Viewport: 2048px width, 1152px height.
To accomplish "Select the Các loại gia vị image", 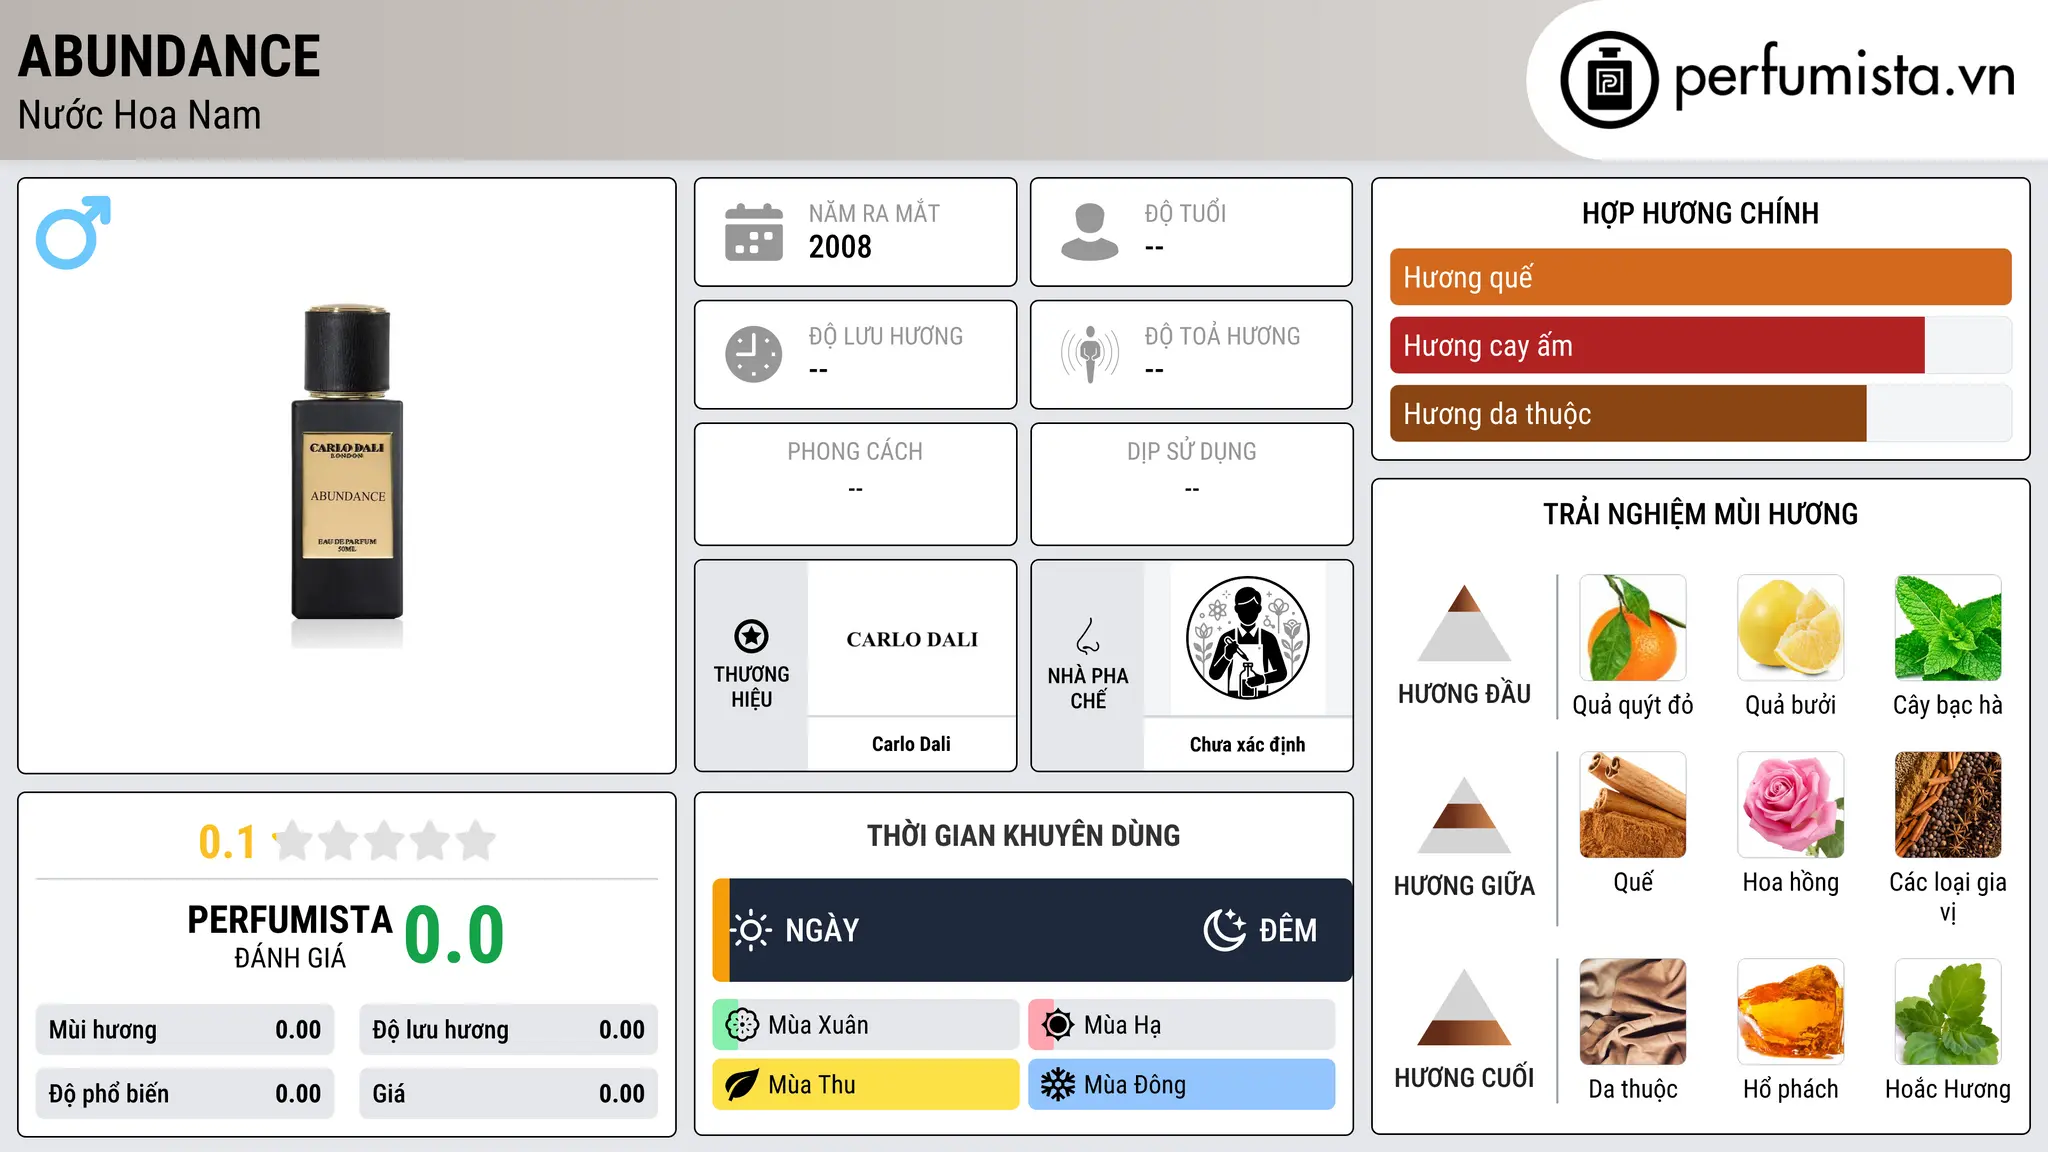I will coord(1948,805).
